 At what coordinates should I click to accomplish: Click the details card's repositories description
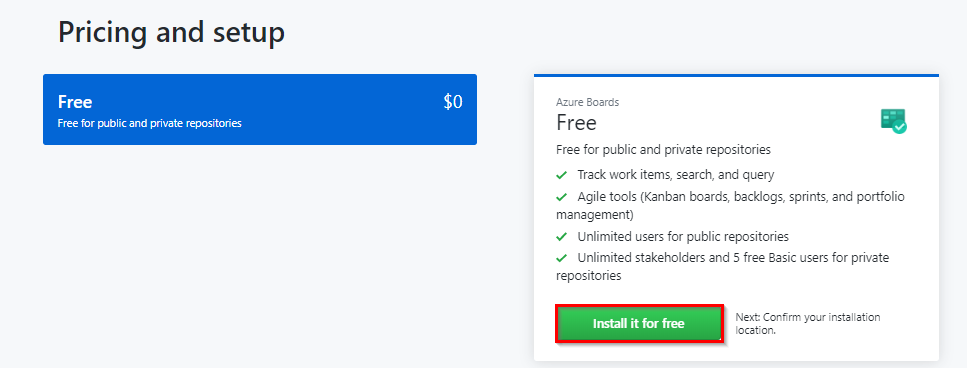663,150
